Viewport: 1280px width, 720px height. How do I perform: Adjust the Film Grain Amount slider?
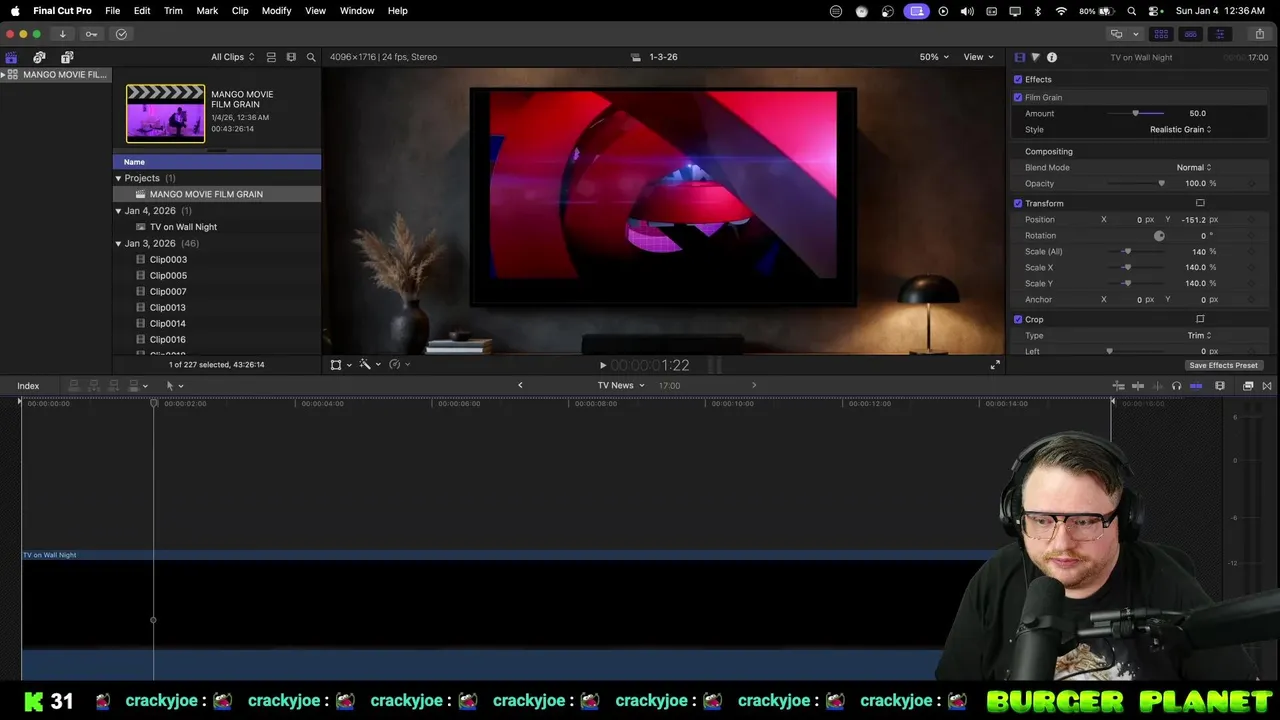(1135, 113)
